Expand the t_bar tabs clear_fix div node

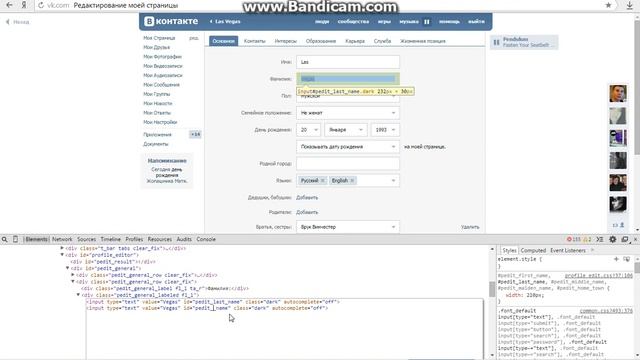tap(62, 248)
